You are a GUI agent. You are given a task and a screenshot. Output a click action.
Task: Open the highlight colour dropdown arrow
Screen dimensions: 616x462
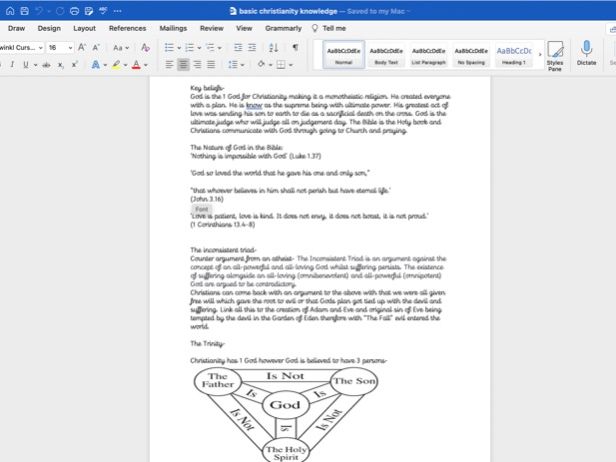coord(126,65)
